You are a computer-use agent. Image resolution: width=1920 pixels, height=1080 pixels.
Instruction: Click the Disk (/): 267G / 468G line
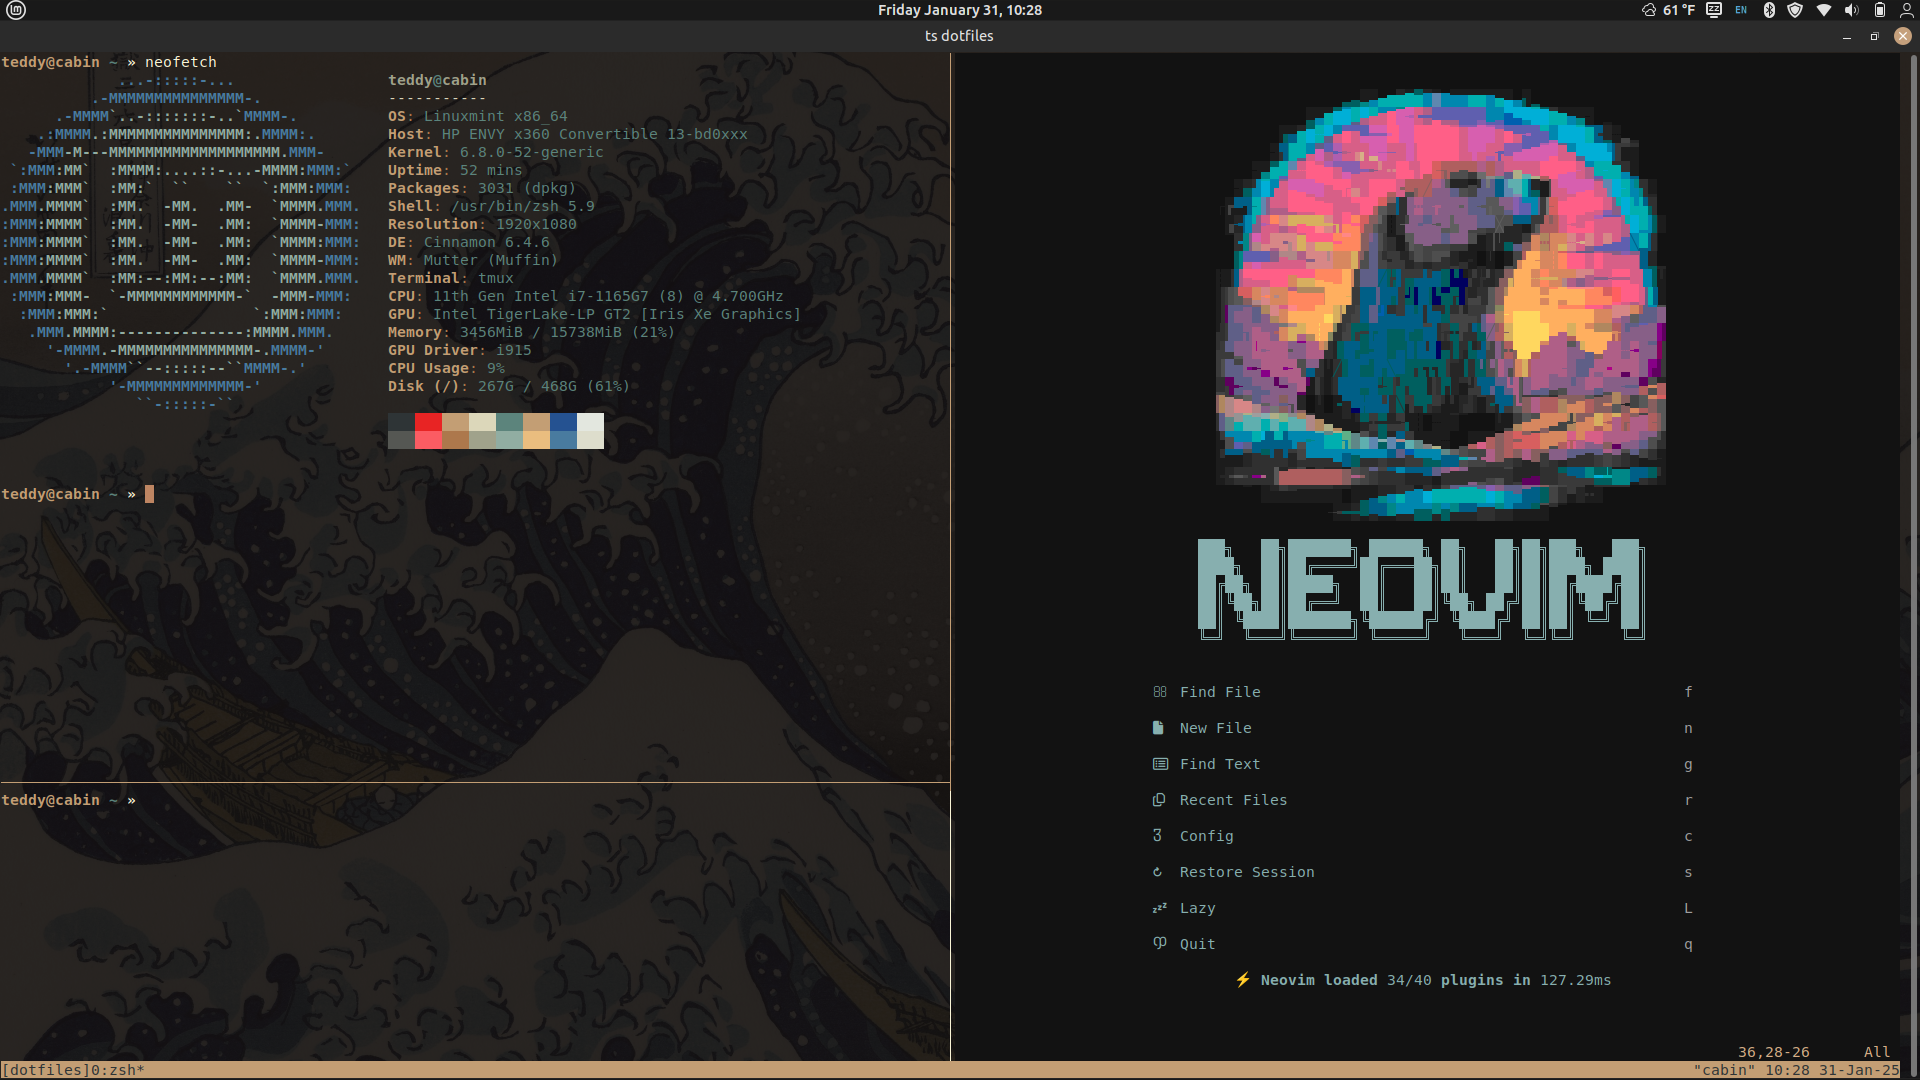click(x=509, y=386)
